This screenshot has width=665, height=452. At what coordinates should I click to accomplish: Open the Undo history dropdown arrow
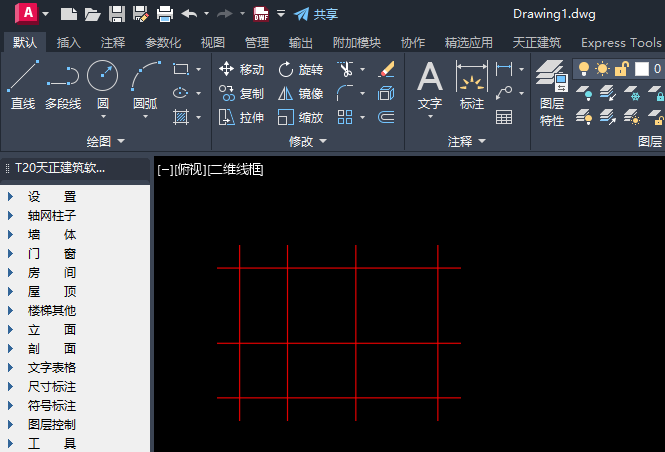[x=207, y=14]
